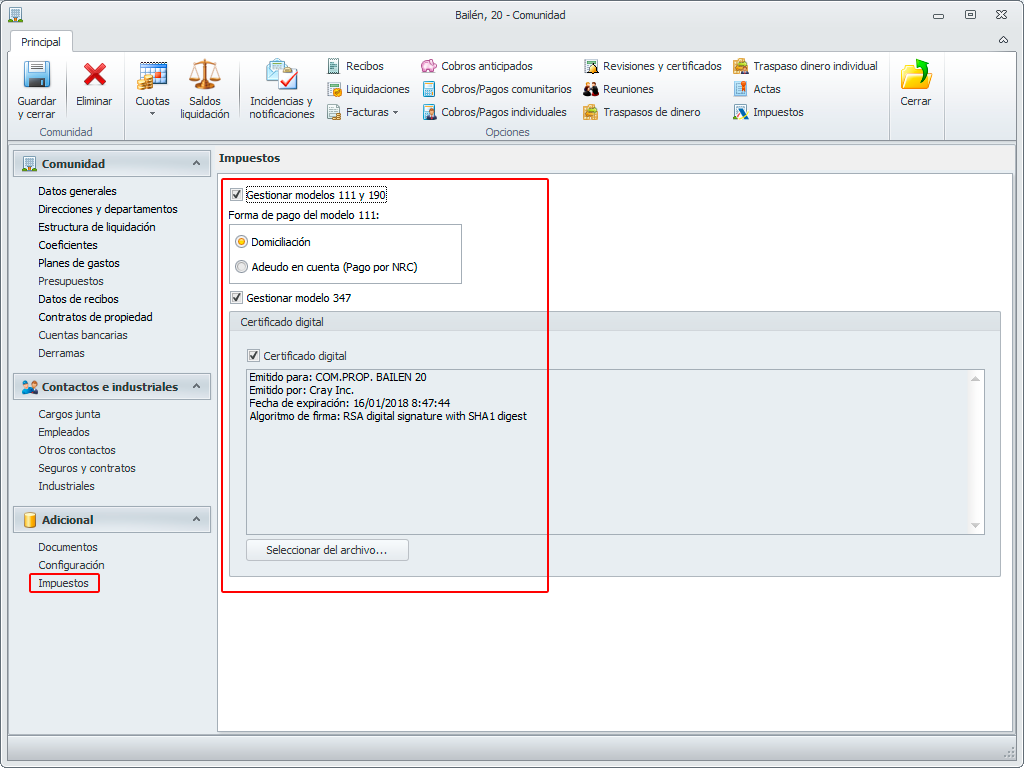Open Planes de gastos
The image size is (1024, 768).
pos(79,263)
